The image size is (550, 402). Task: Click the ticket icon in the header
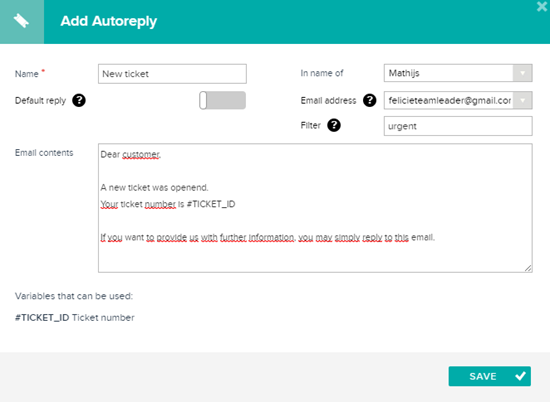tap(21, 21)
